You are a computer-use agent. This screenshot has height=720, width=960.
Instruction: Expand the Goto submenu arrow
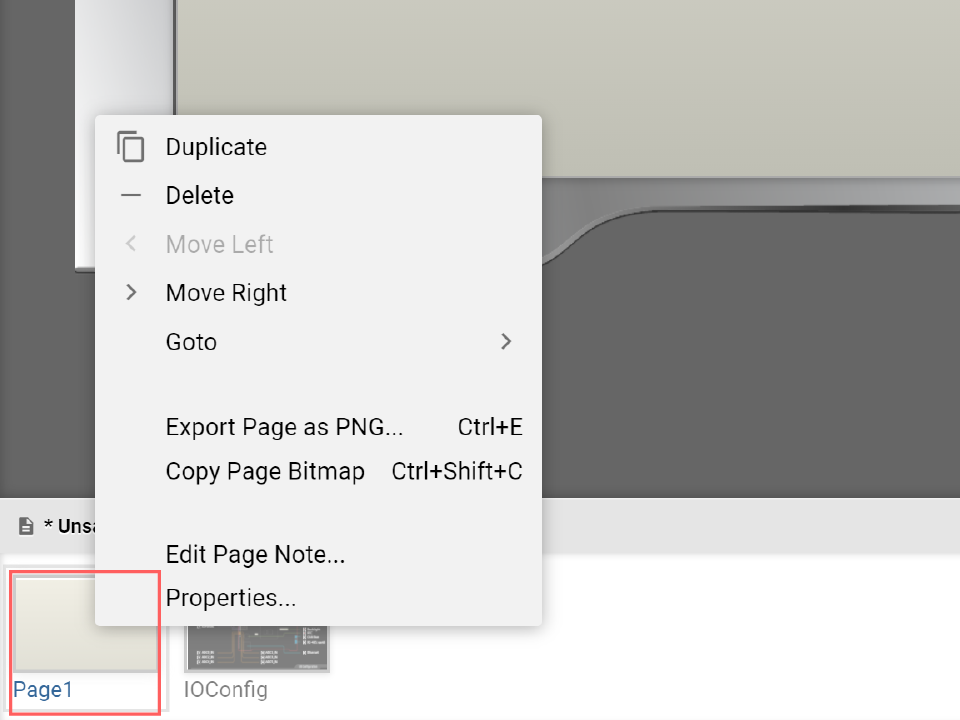pyautogui.click(x=506, y=342)
